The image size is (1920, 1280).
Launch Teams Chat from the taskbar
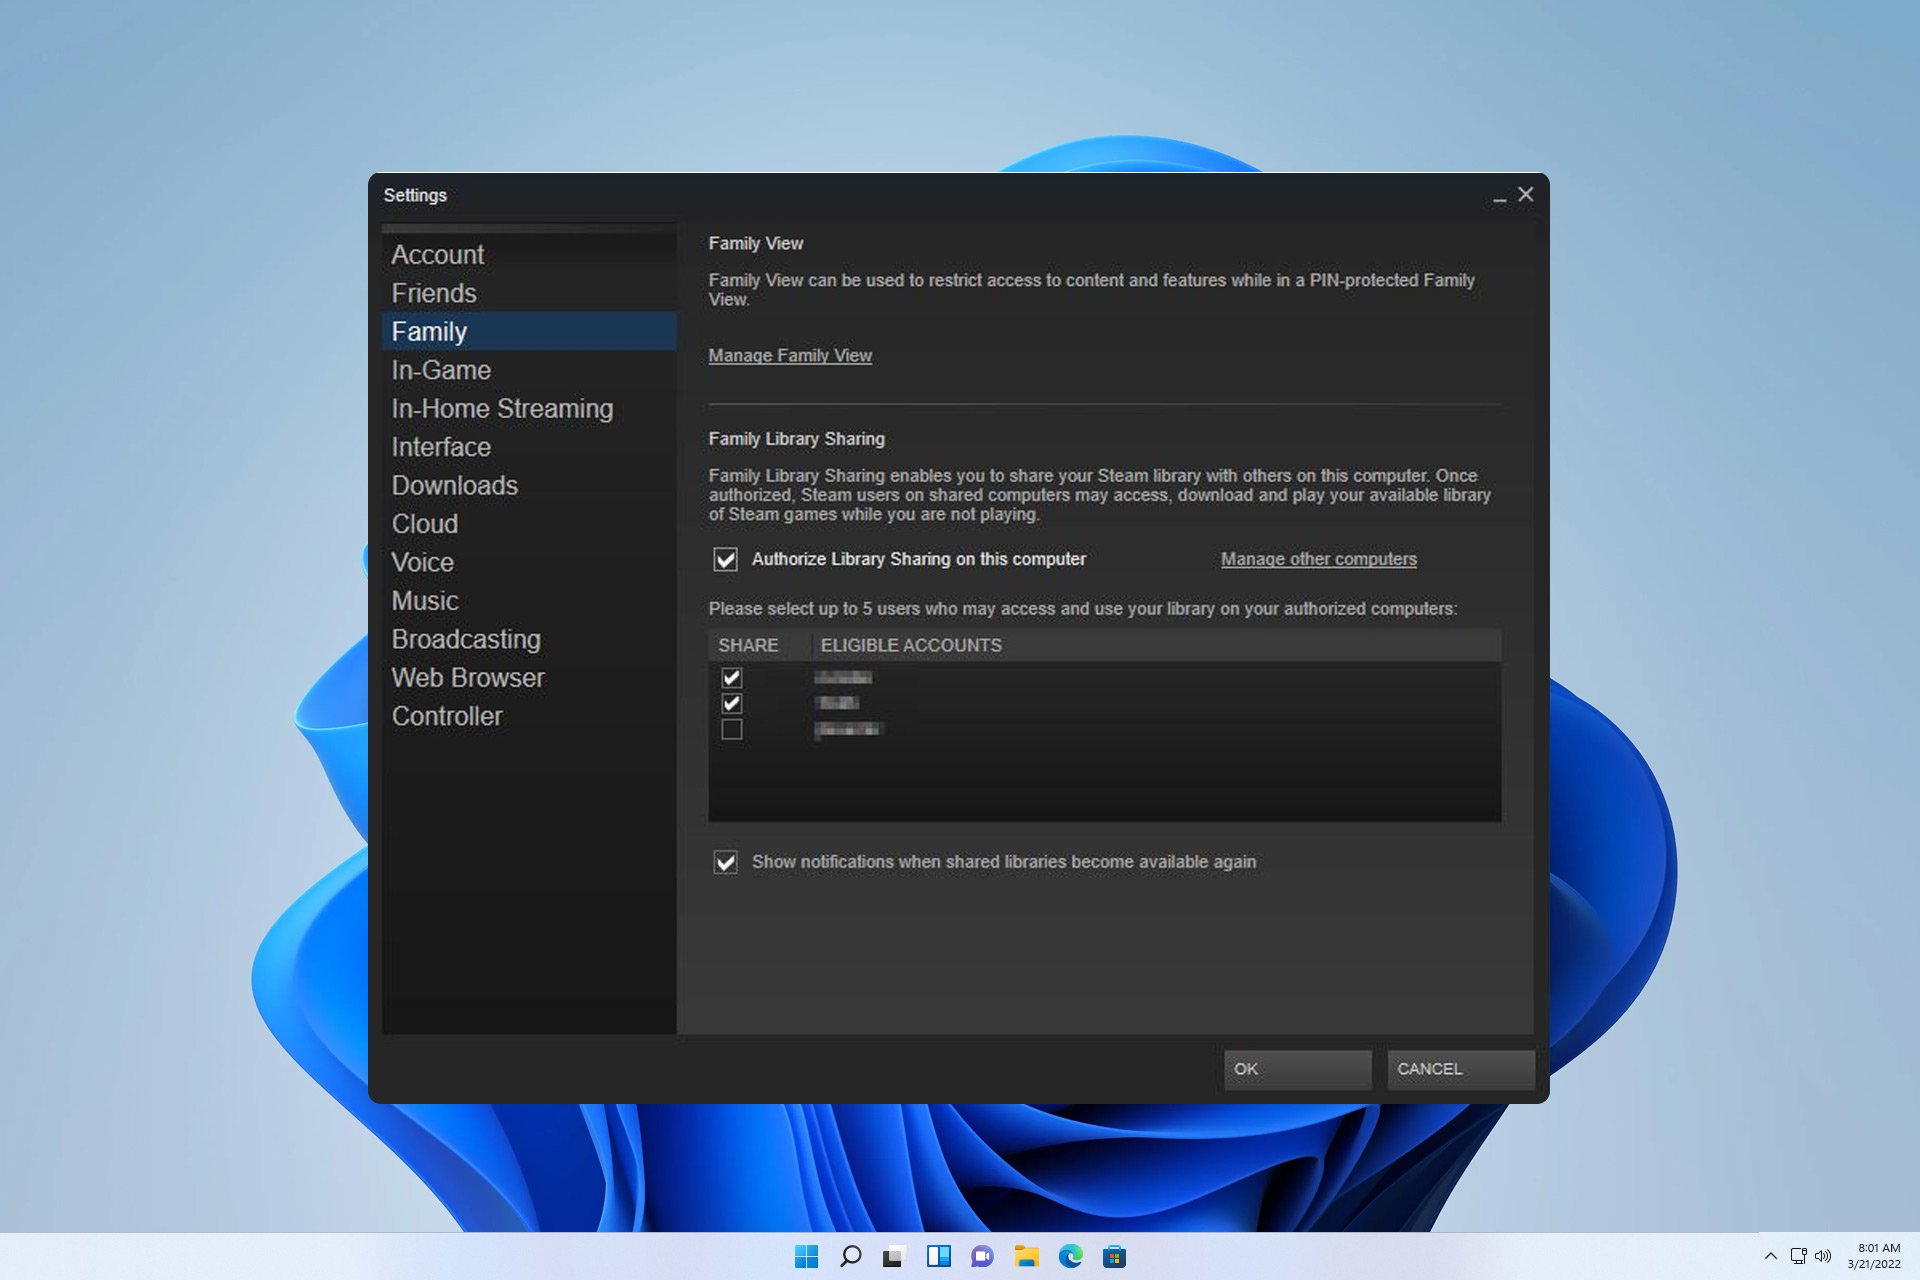pyautogui.click(x=982, y=1256)
